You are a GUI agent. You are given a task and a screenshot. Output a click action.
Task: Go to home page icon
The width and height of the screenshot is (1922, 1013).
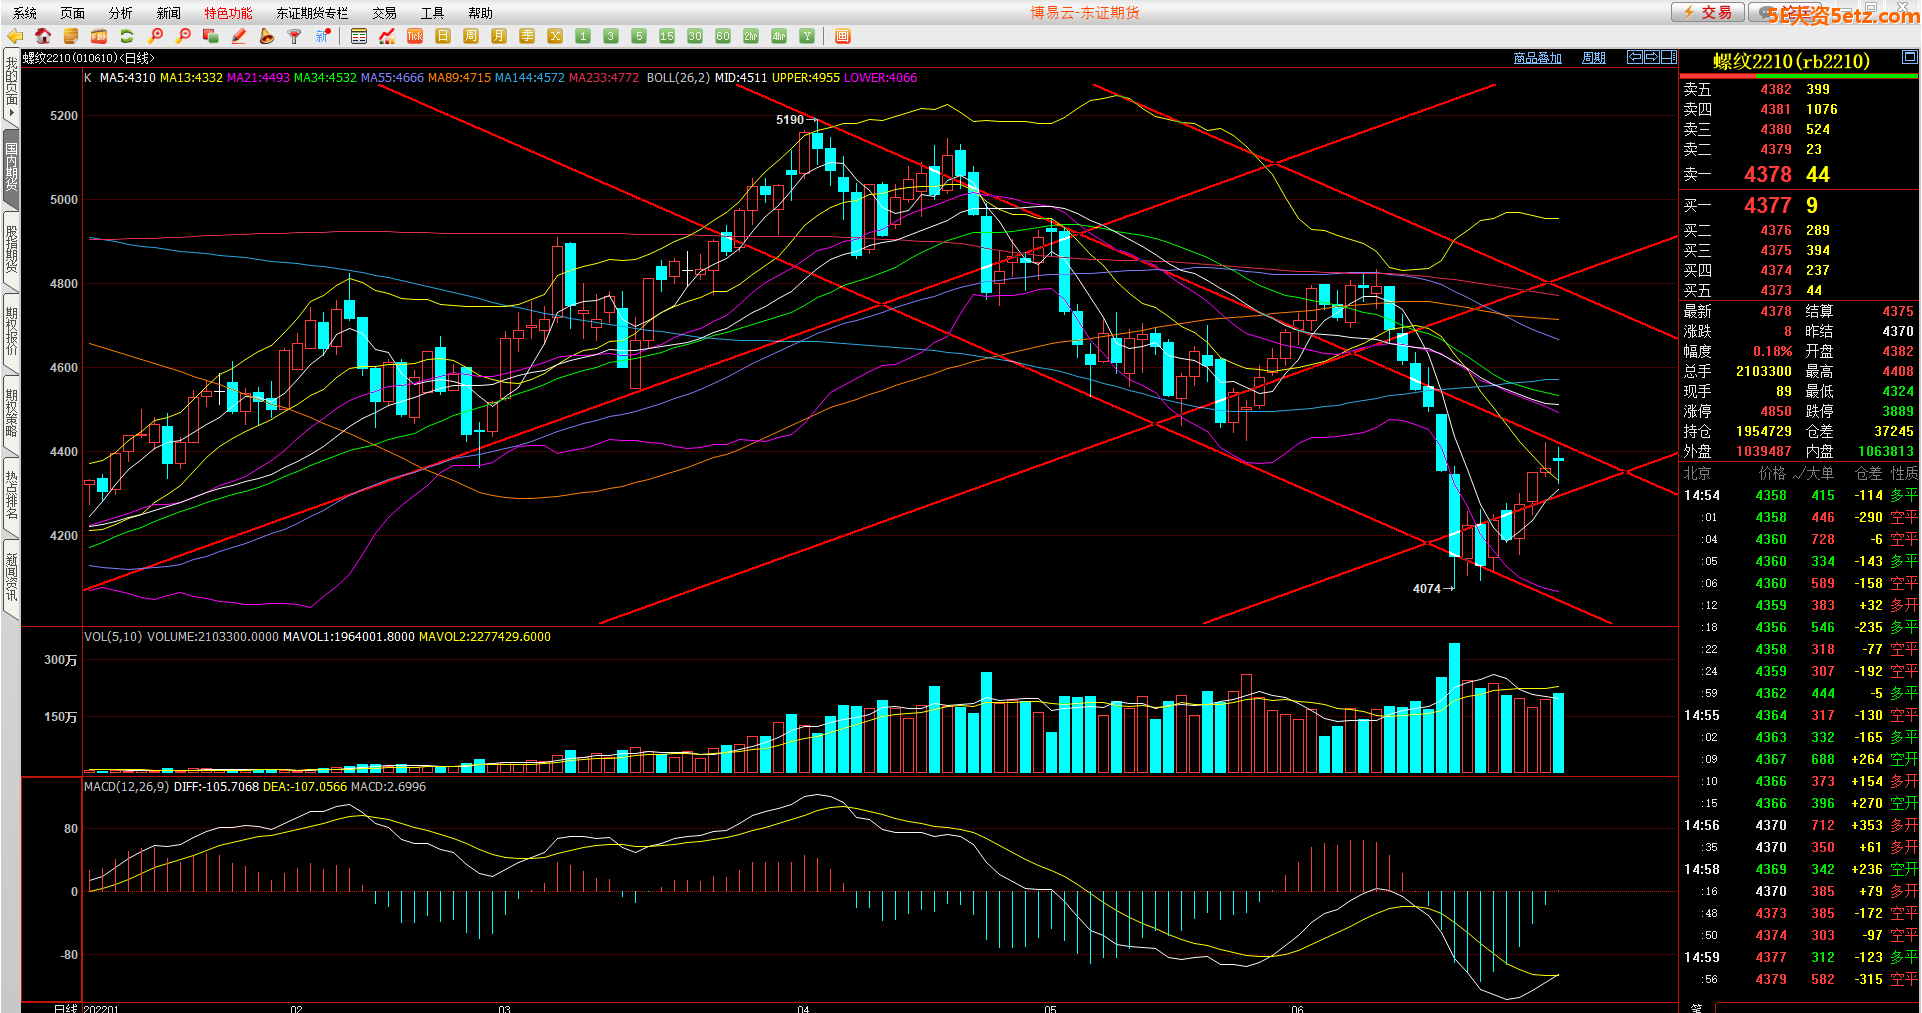[x=43, y=36]
